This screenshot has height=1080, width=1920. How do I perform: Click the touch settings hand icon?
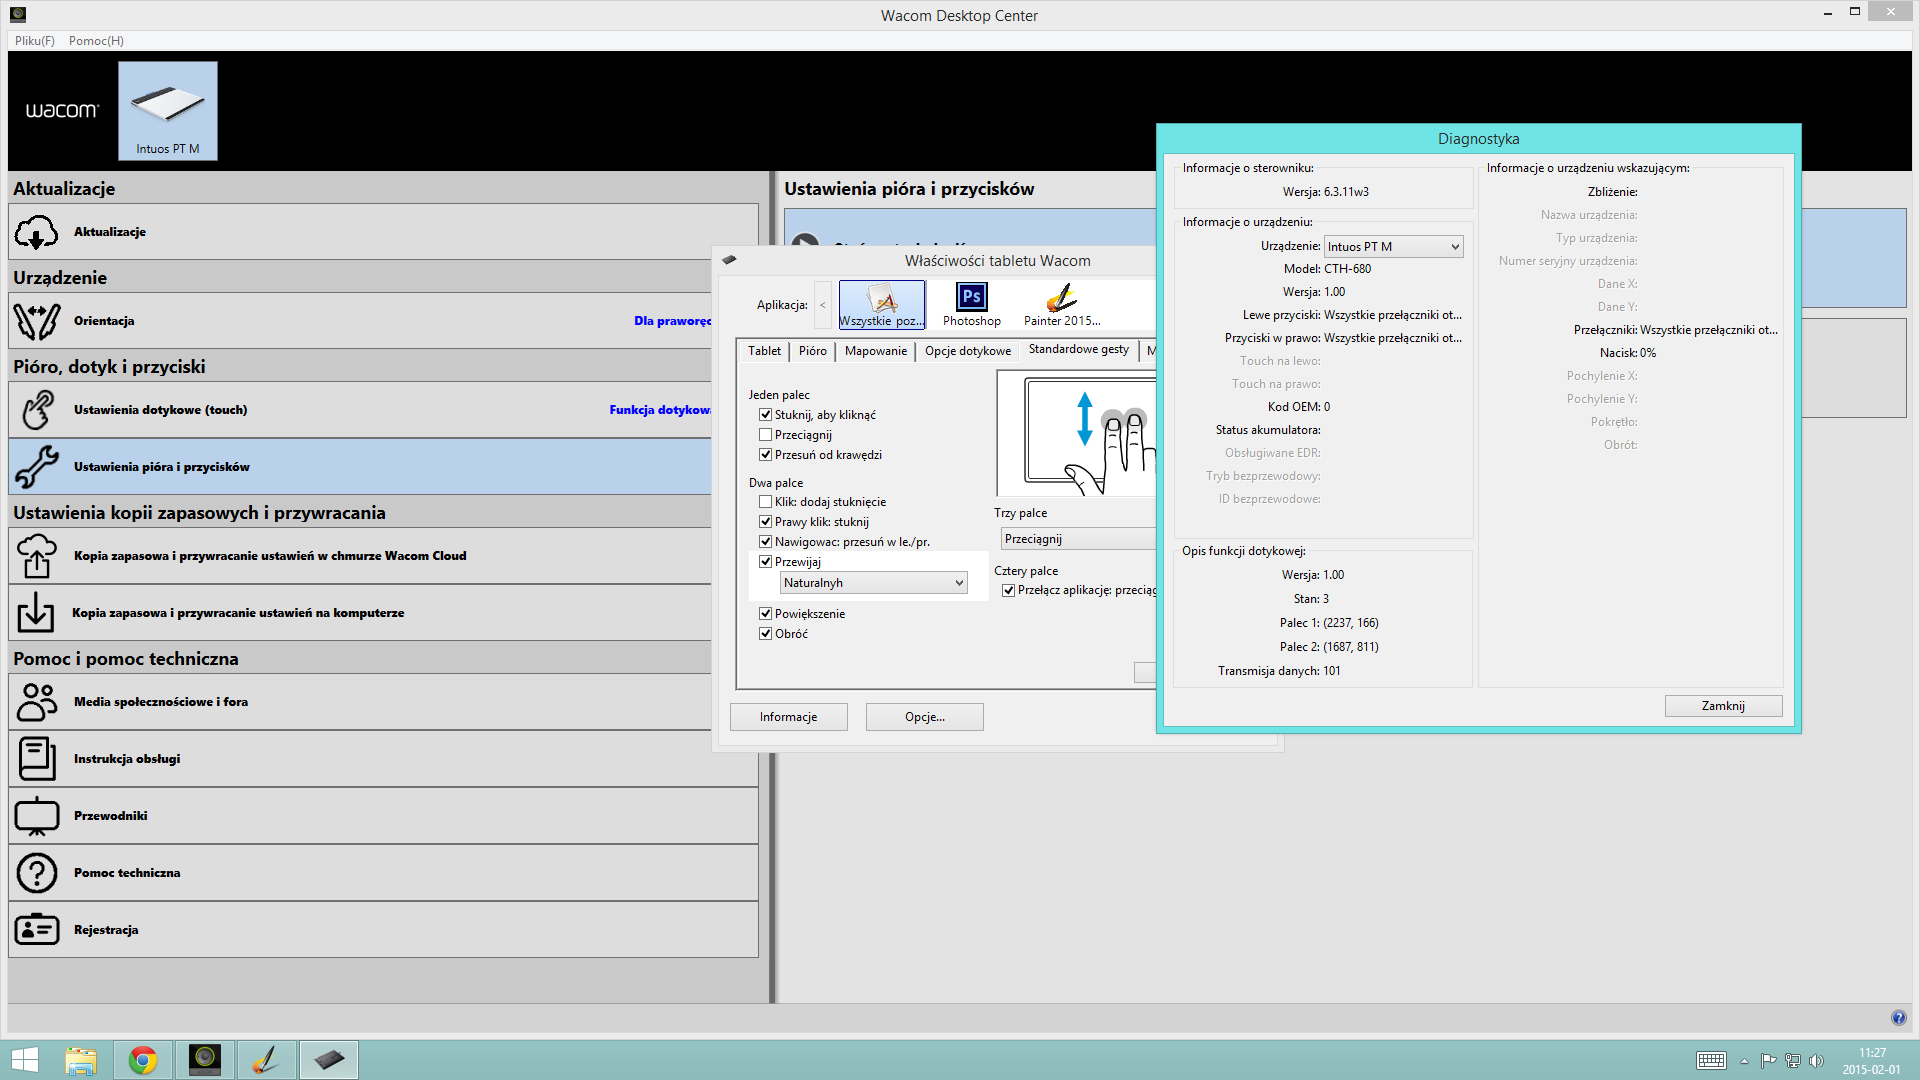37,410
